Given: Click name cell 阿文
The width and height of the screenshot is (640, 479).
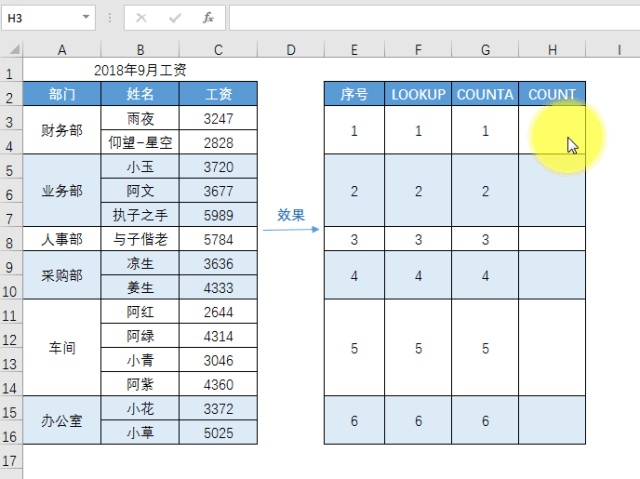Looking at the screenshot, I should click(x=140, y=191).
